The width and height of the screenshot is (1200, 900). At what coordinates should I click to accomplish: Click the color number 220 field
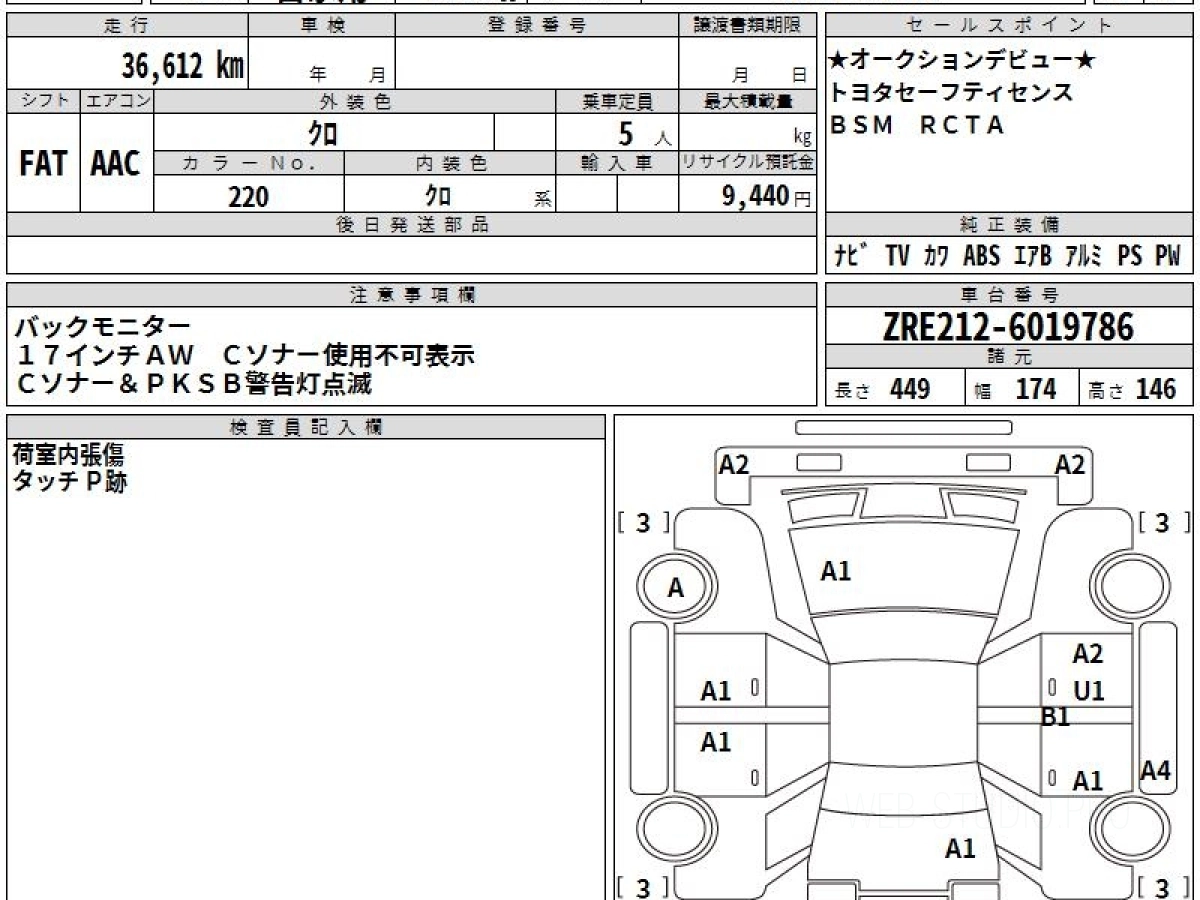coord(249,196)
